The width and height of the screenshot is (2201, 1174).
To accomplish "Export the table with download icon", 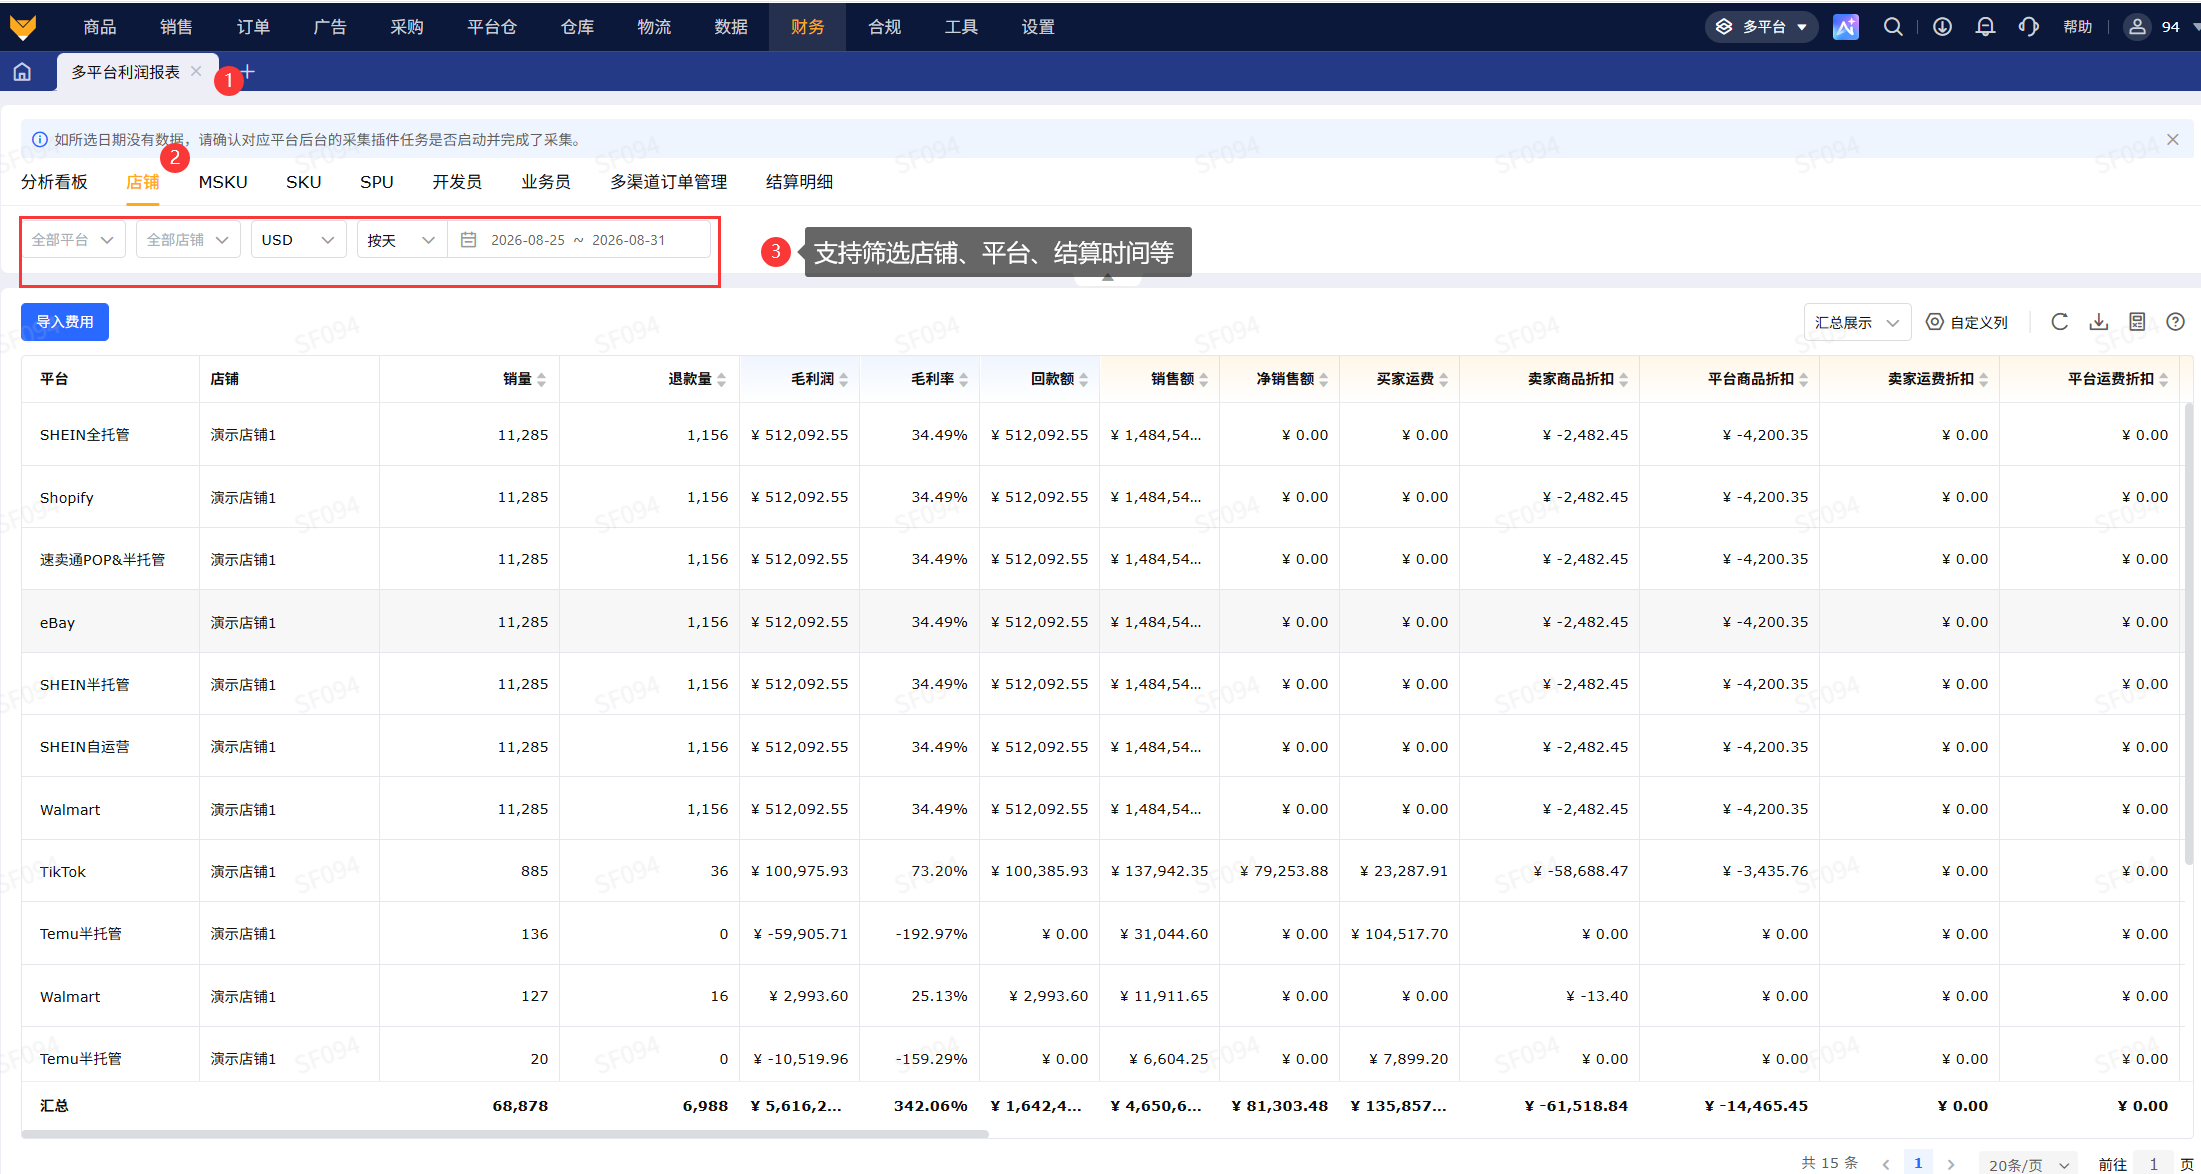I will pos(2099,322).
